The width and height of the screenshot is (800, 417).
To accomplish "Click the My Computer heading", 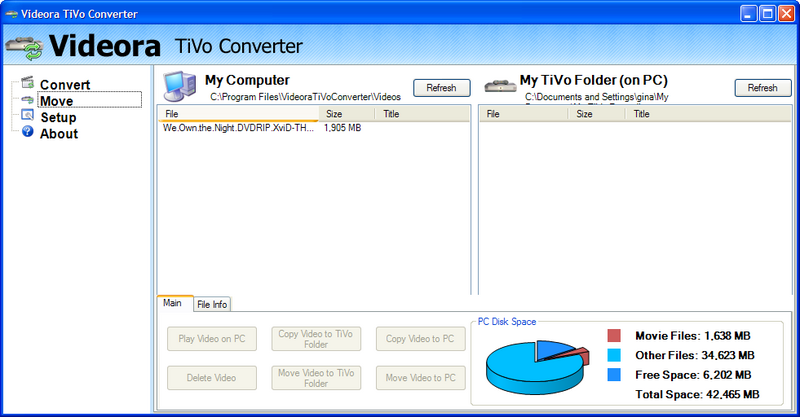I will pyautogui.click(x=247, y=80).
